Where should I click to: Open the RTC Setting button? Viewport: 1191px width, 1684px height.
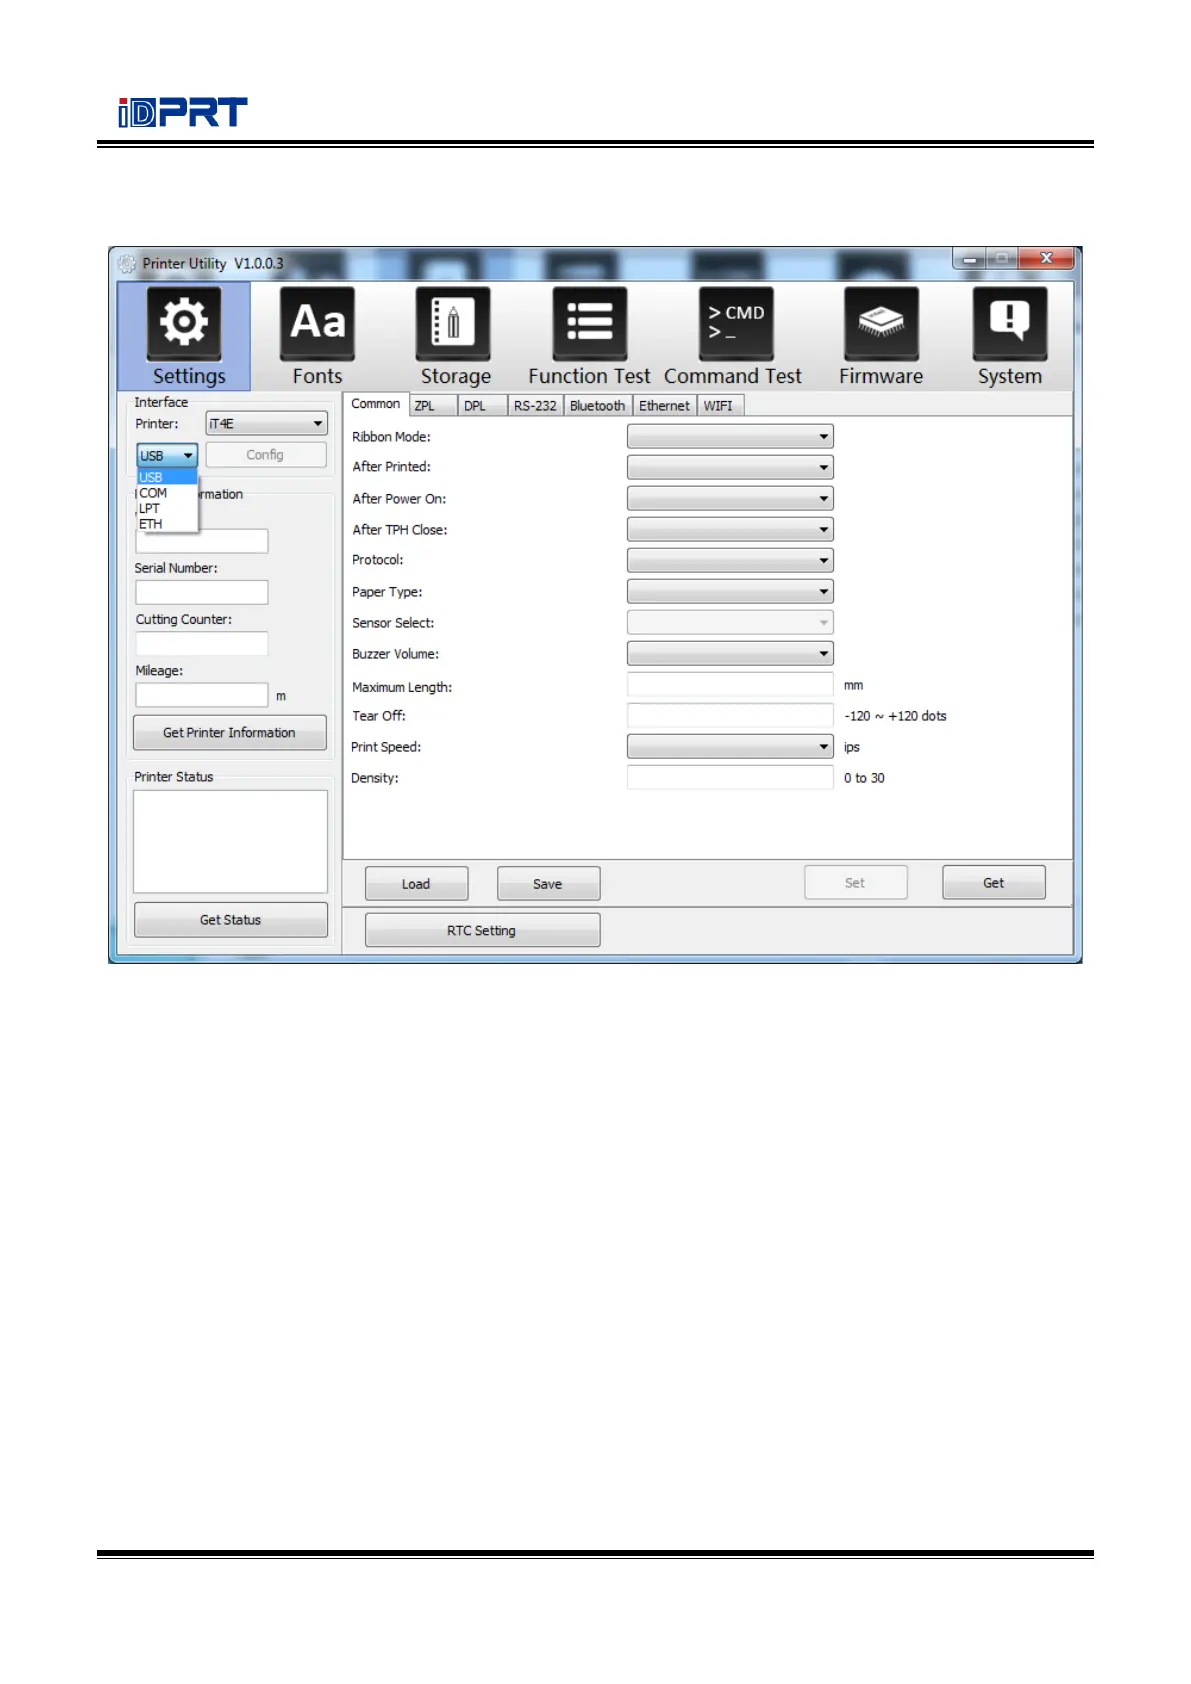(482, 930)
